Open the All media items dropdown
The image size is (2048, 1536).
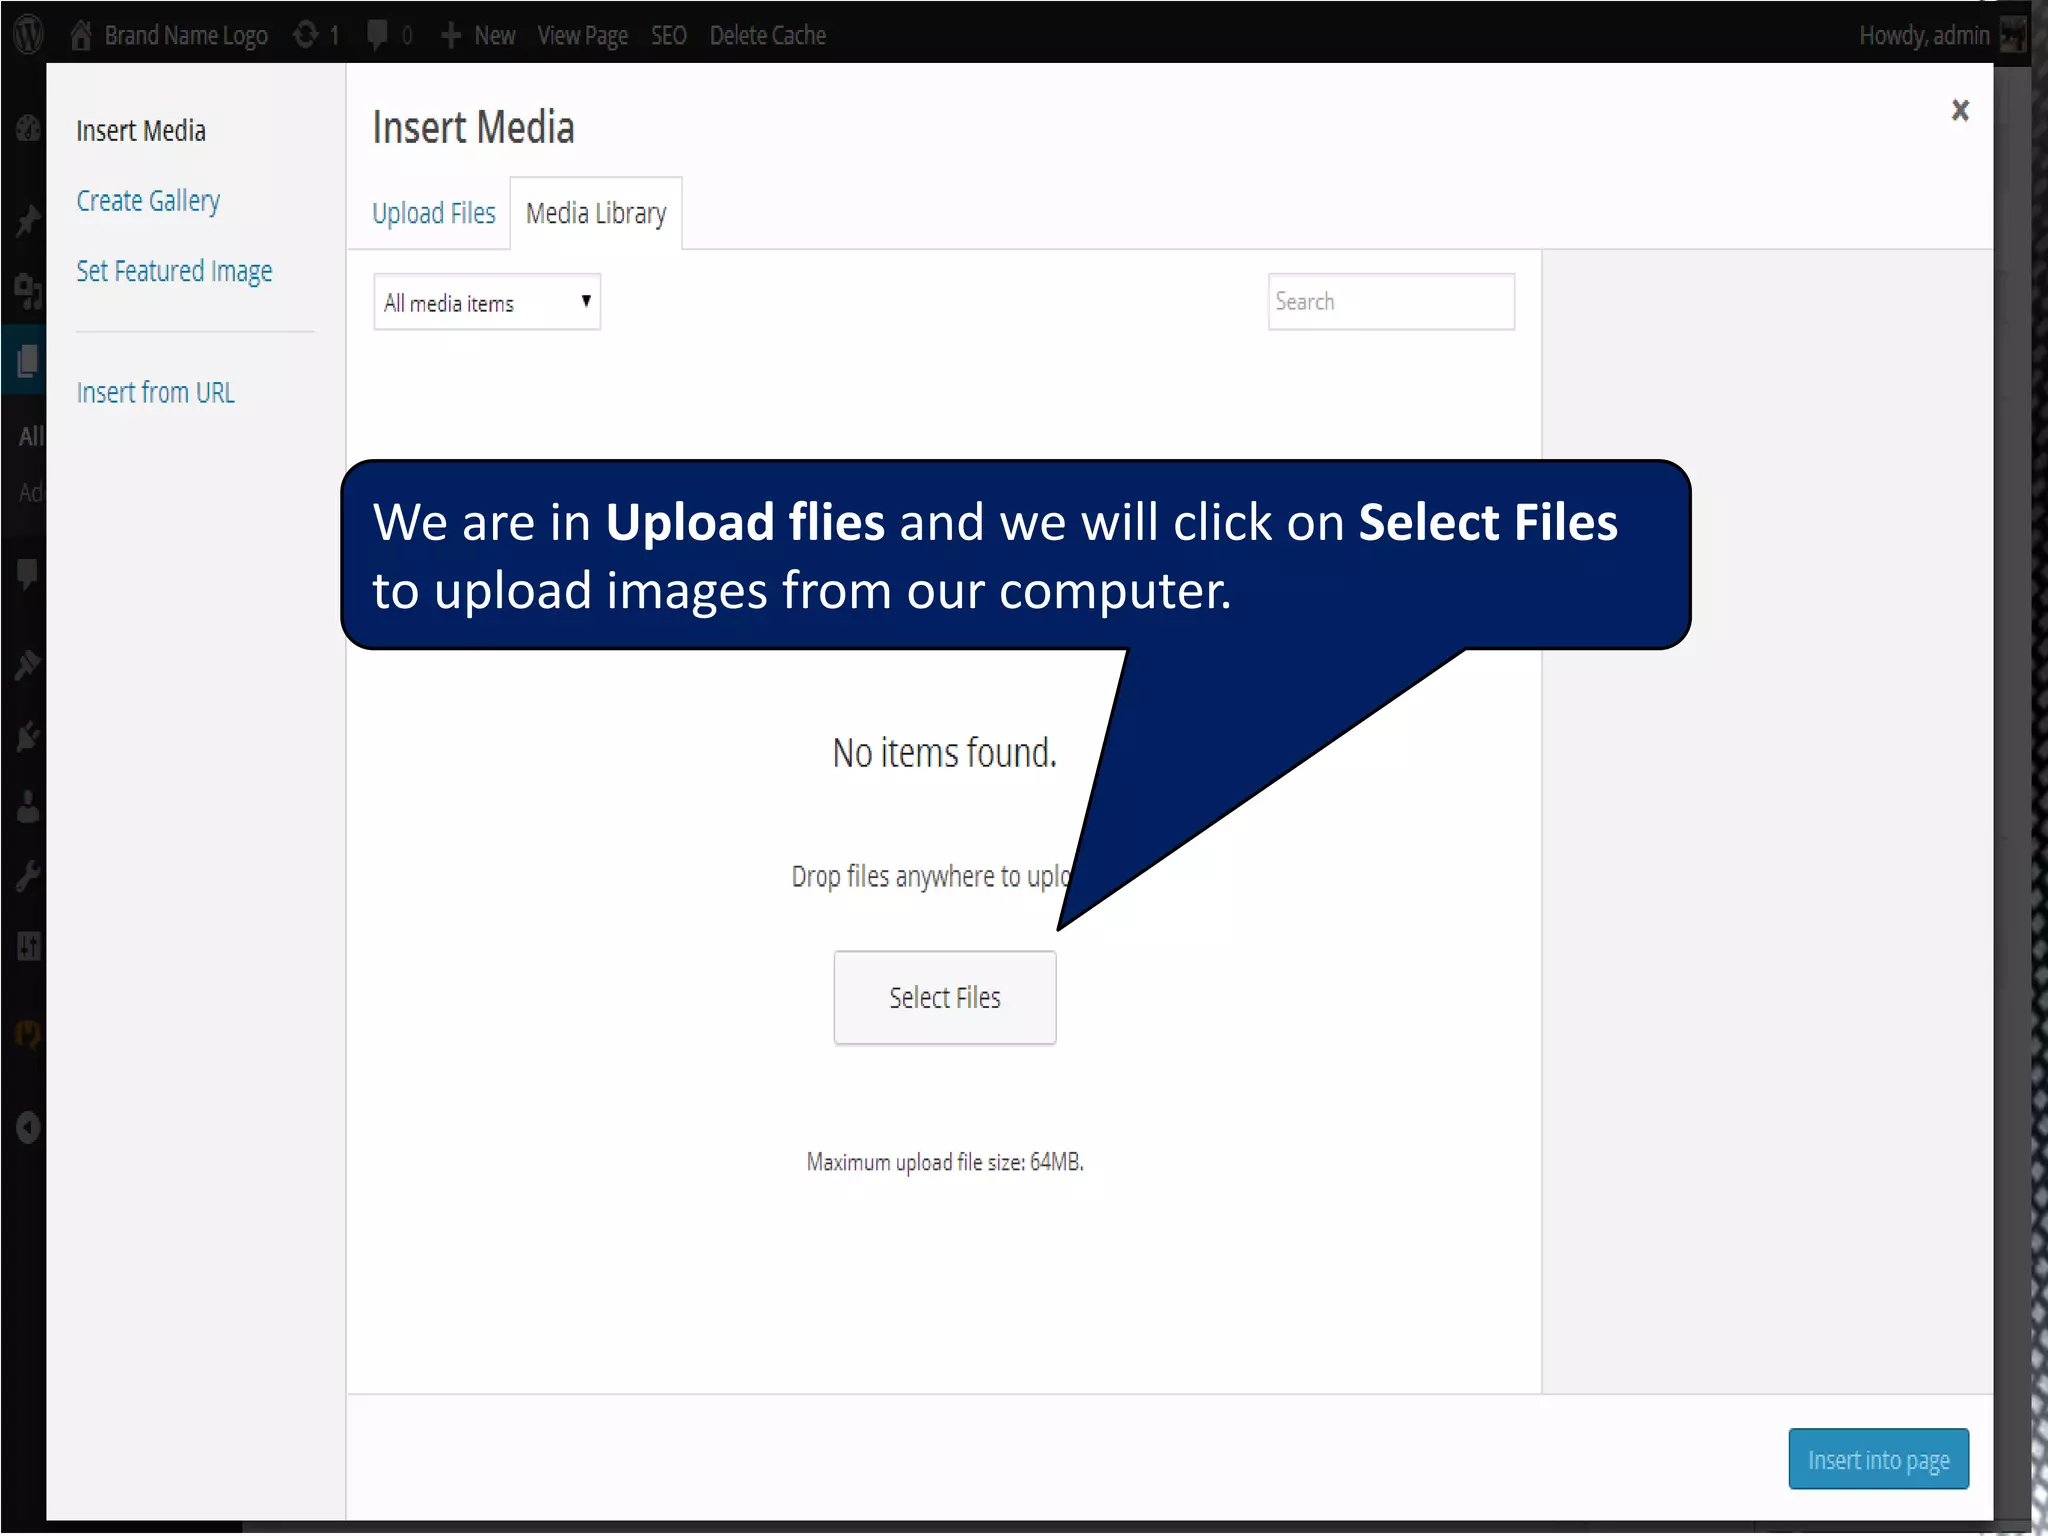click(x=487, y=302)
